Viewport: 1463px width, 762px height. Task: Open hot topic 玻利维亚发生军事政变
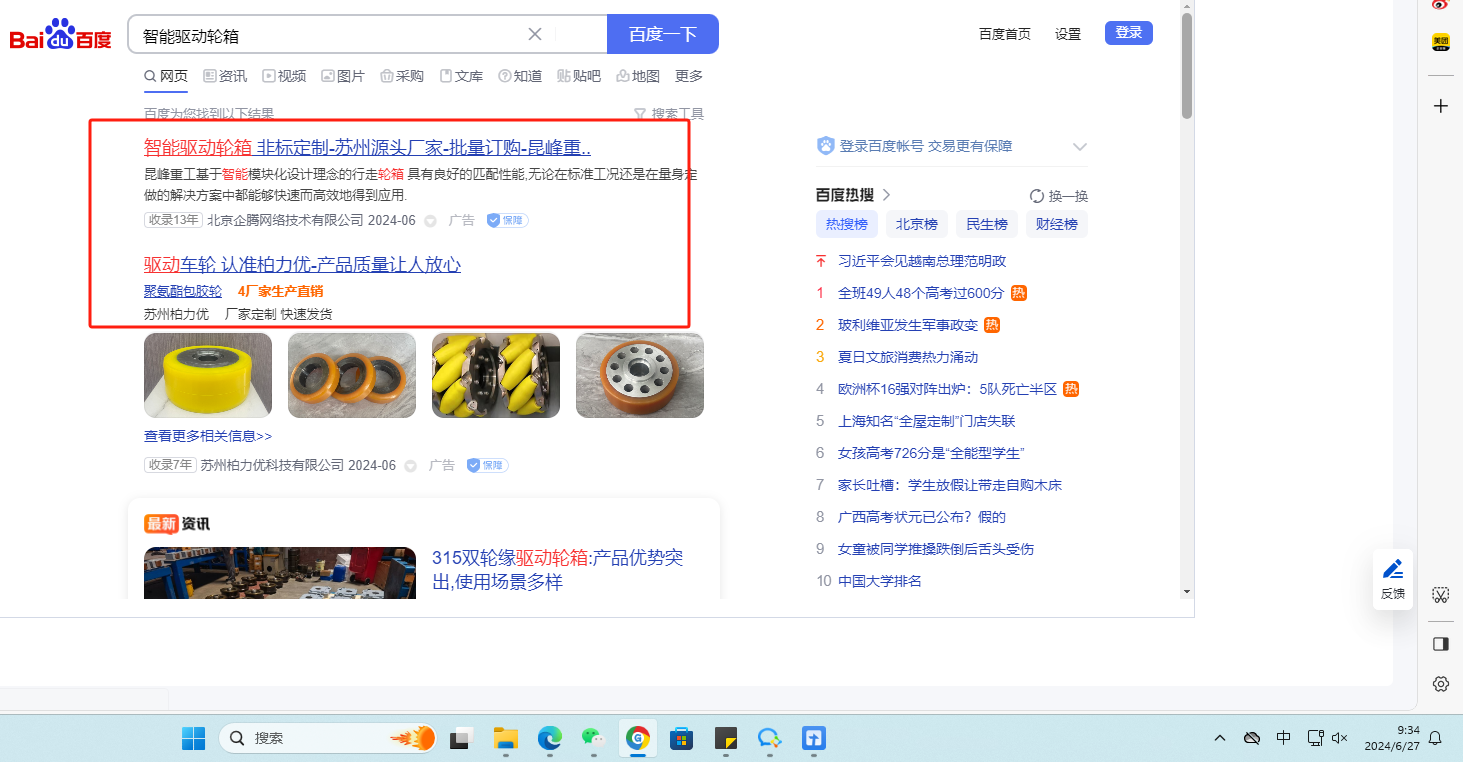click(x=908, y=325)
